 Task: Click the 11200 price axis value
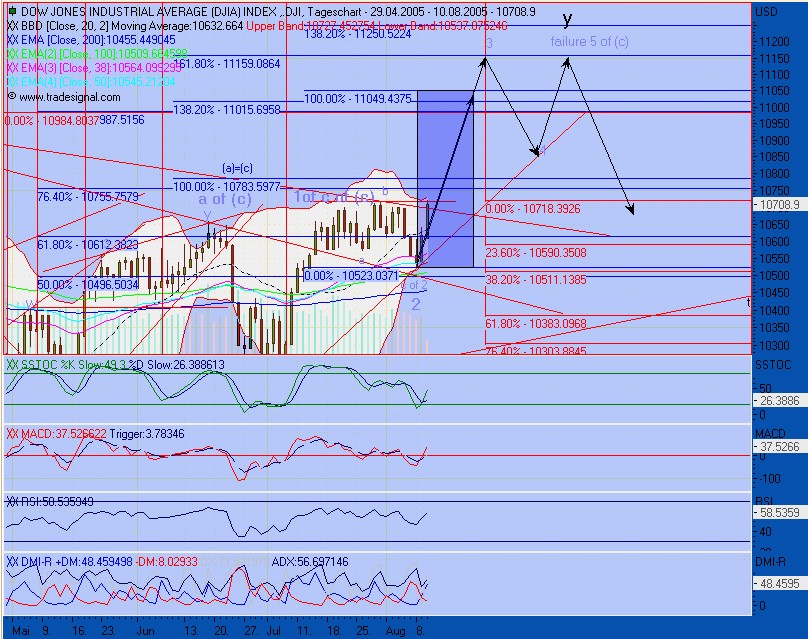click(x=775, y=42)
